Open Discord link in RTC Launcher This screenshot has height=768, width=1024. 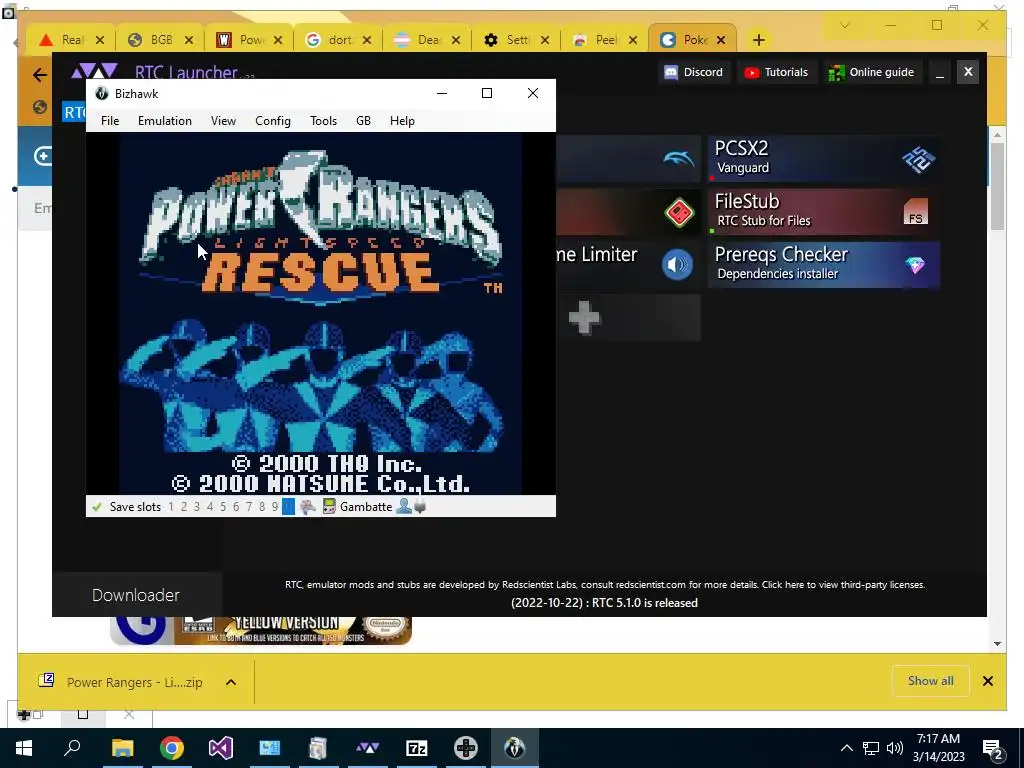(694, 72)
